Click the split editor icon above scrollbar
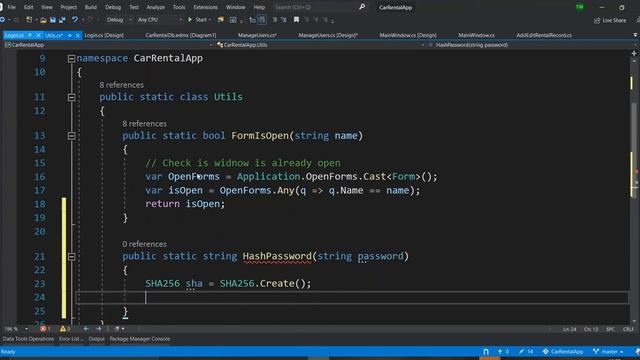The image size is (640, 360). (634, 53)
